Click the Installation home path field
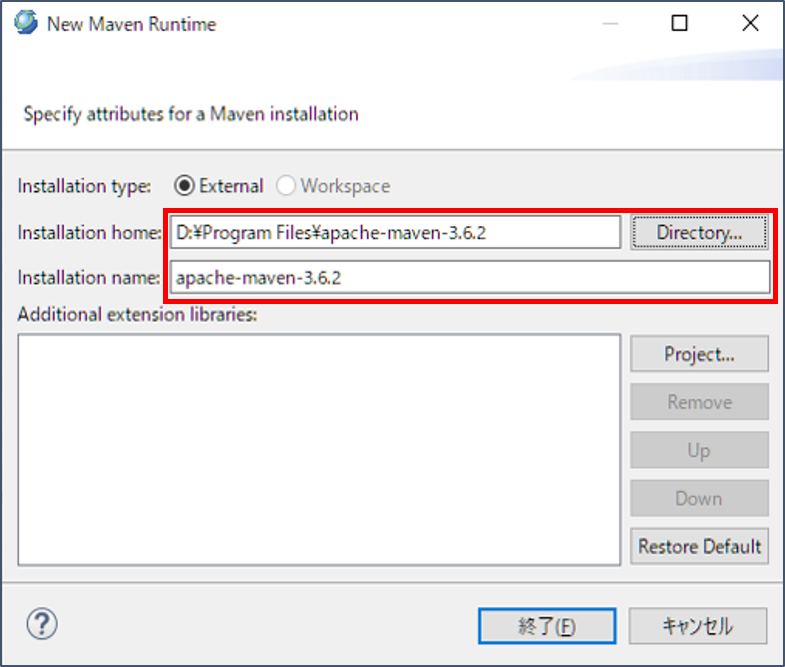The image size is (785, 667). (395, 232)
